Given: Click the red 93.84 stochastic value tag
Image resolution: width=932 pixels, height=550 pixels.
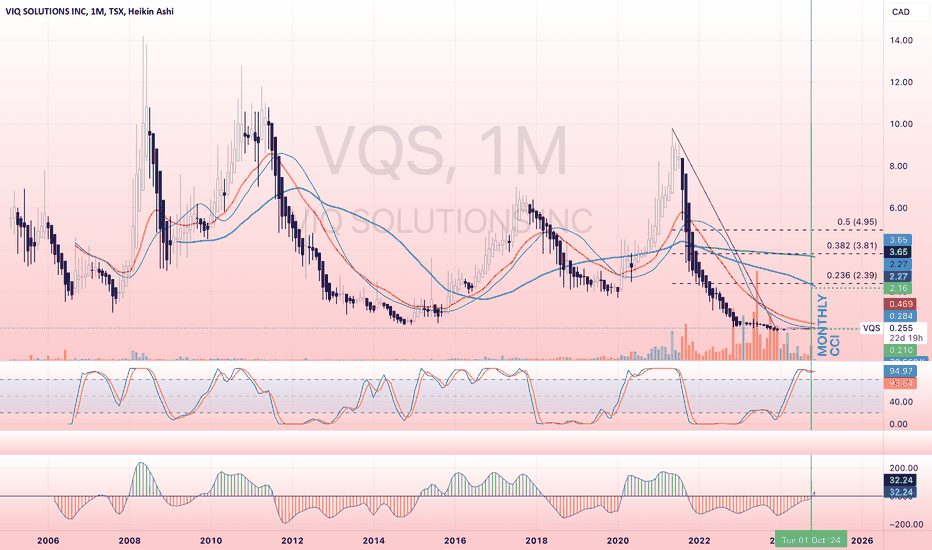Looking at the screenshot, I should pos(900,383).
